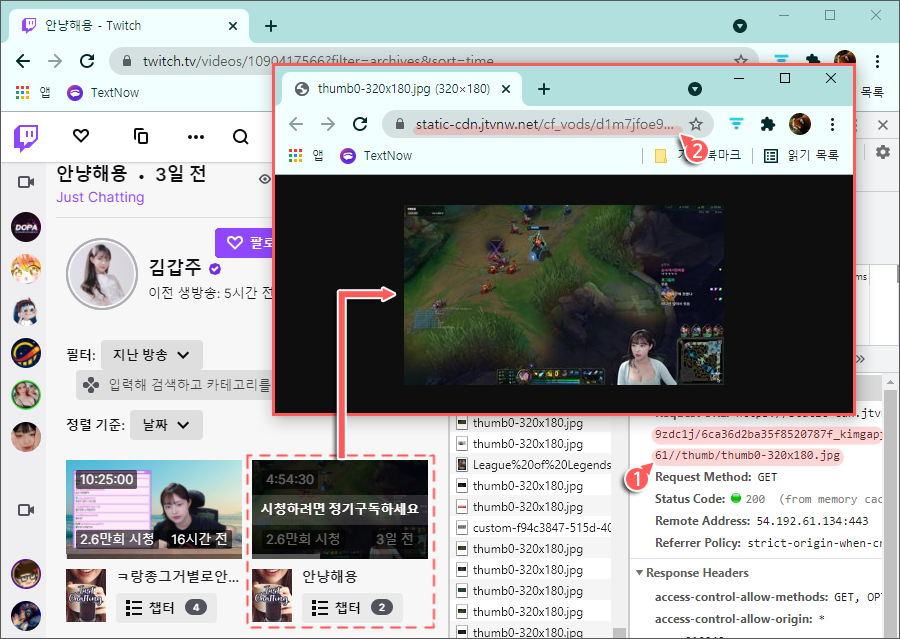
Task: Open TextNow bookmark in the back Twitch window
Action: coord(103,92)
